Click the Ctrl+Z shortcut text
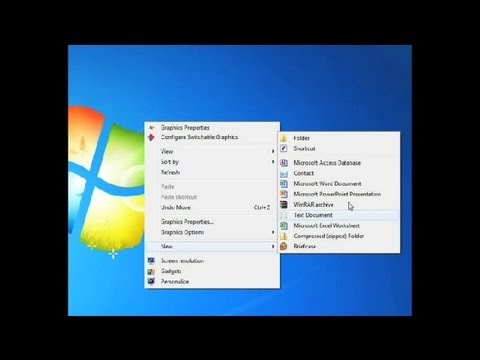The image size is (480, 360). click(x=262, y=207)
